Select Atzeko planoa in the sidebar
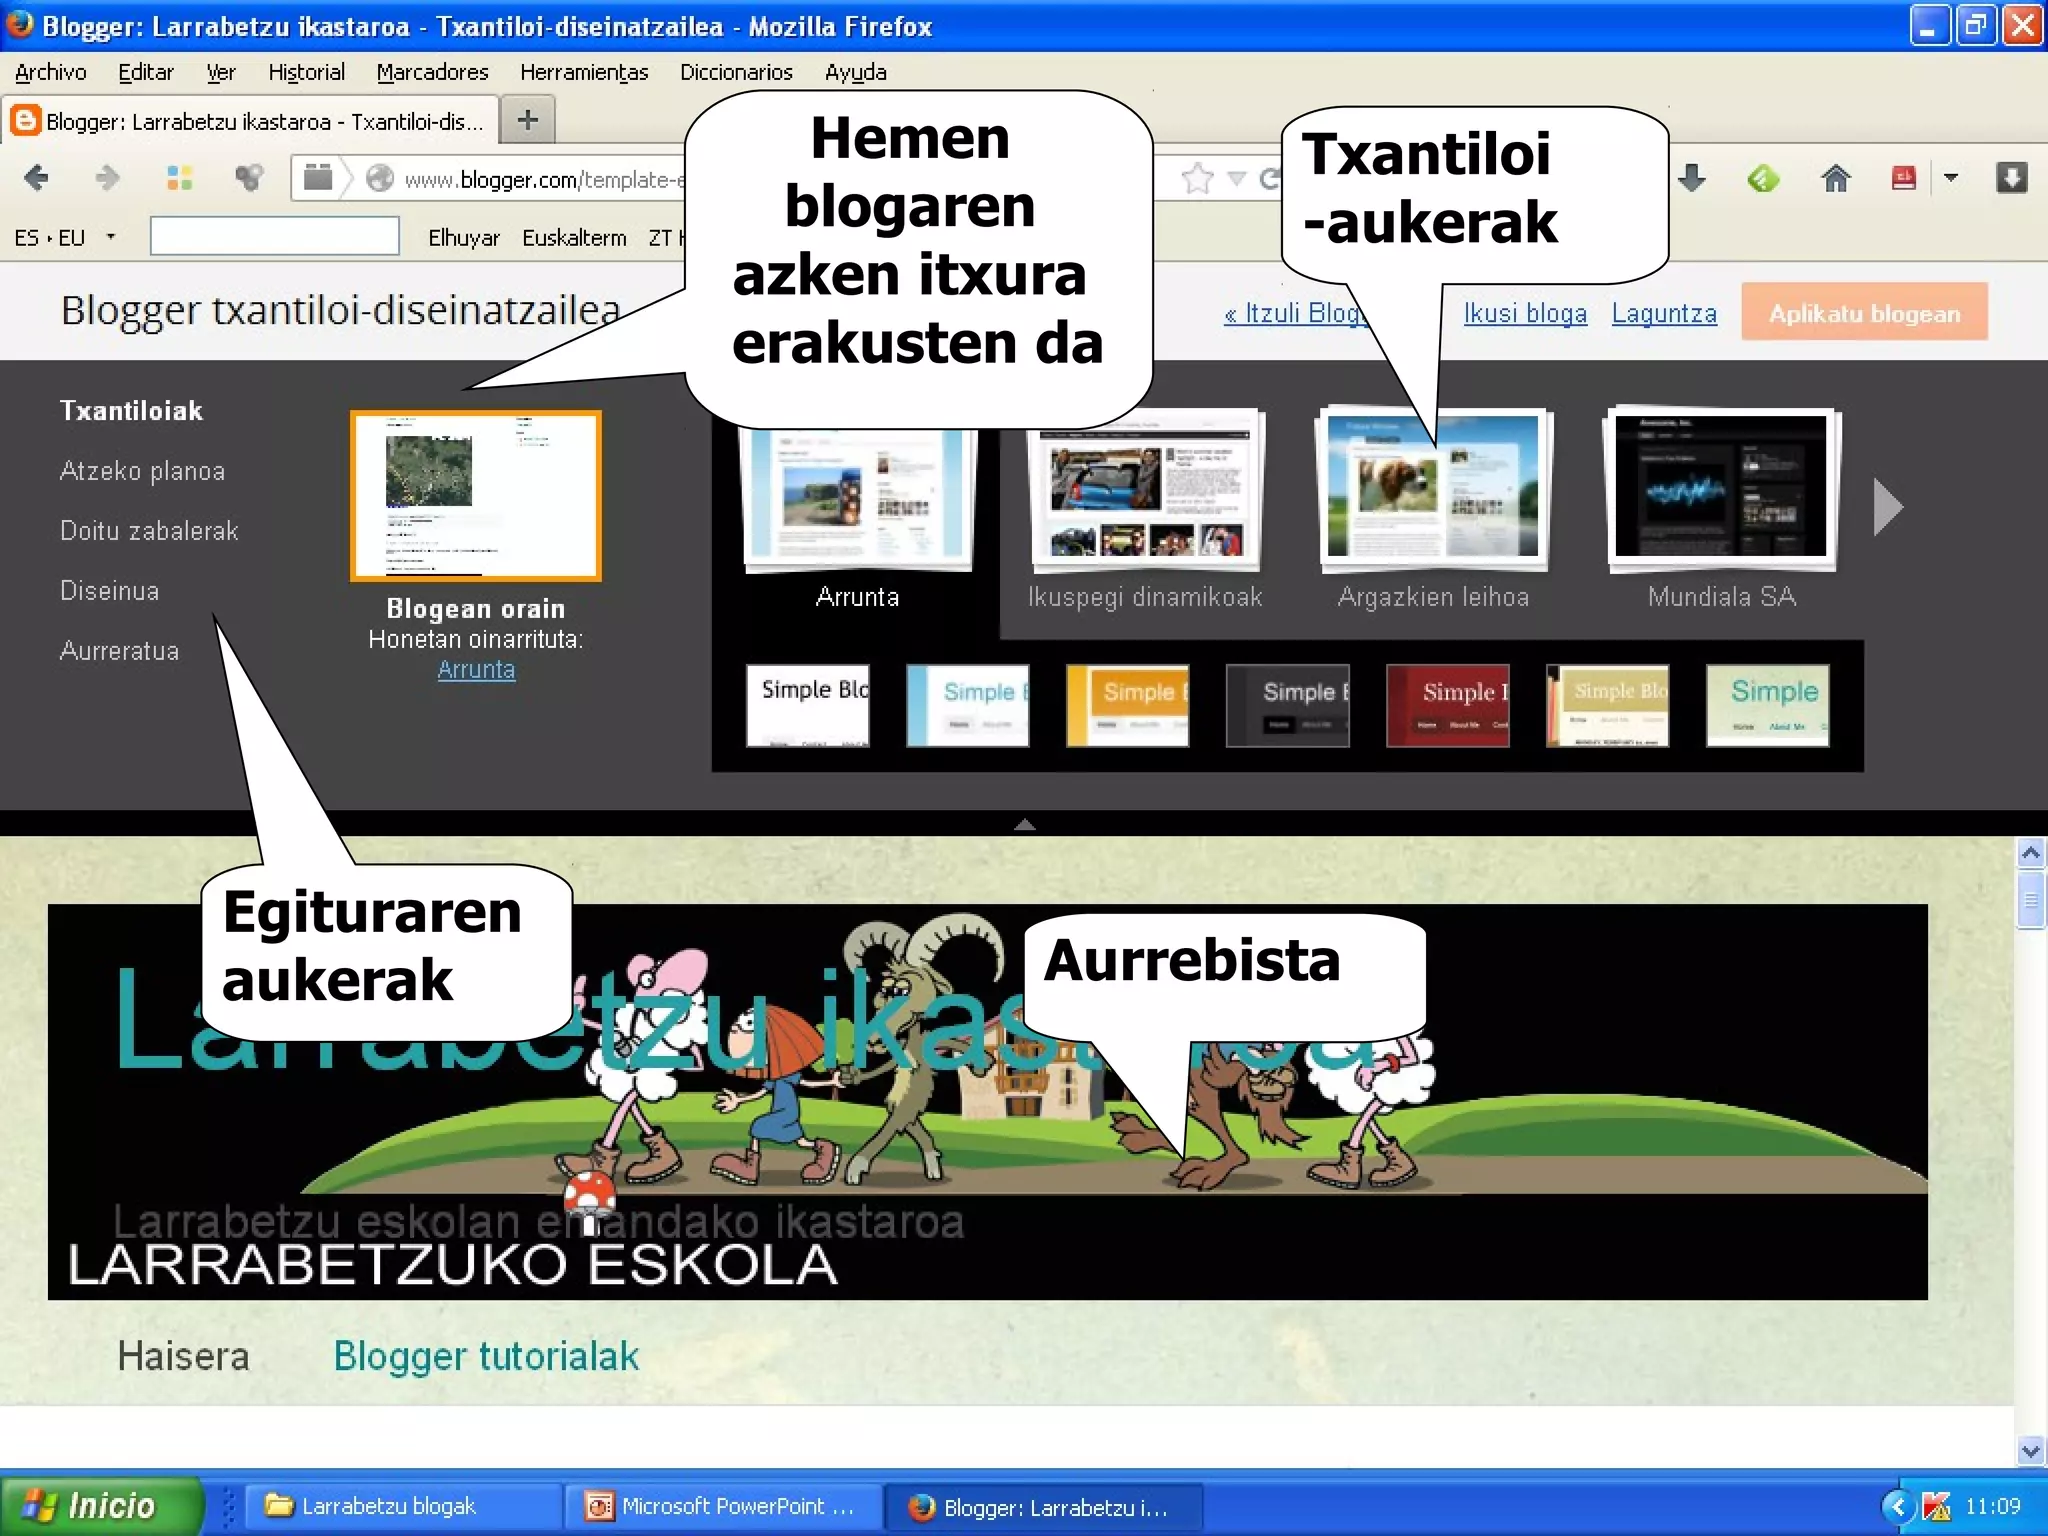This screenshot has width=2048, height=1536. (x=142, y=470)
